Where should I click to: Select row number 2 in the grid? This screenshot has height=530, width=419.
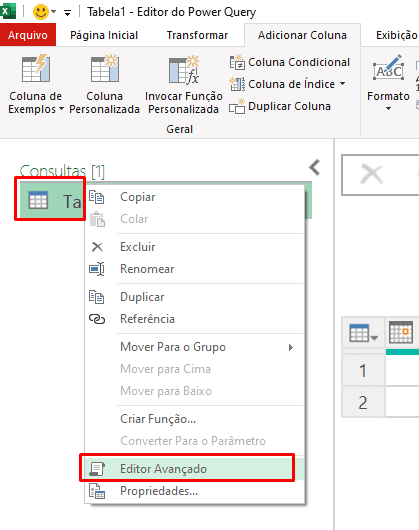click(363, 402)
